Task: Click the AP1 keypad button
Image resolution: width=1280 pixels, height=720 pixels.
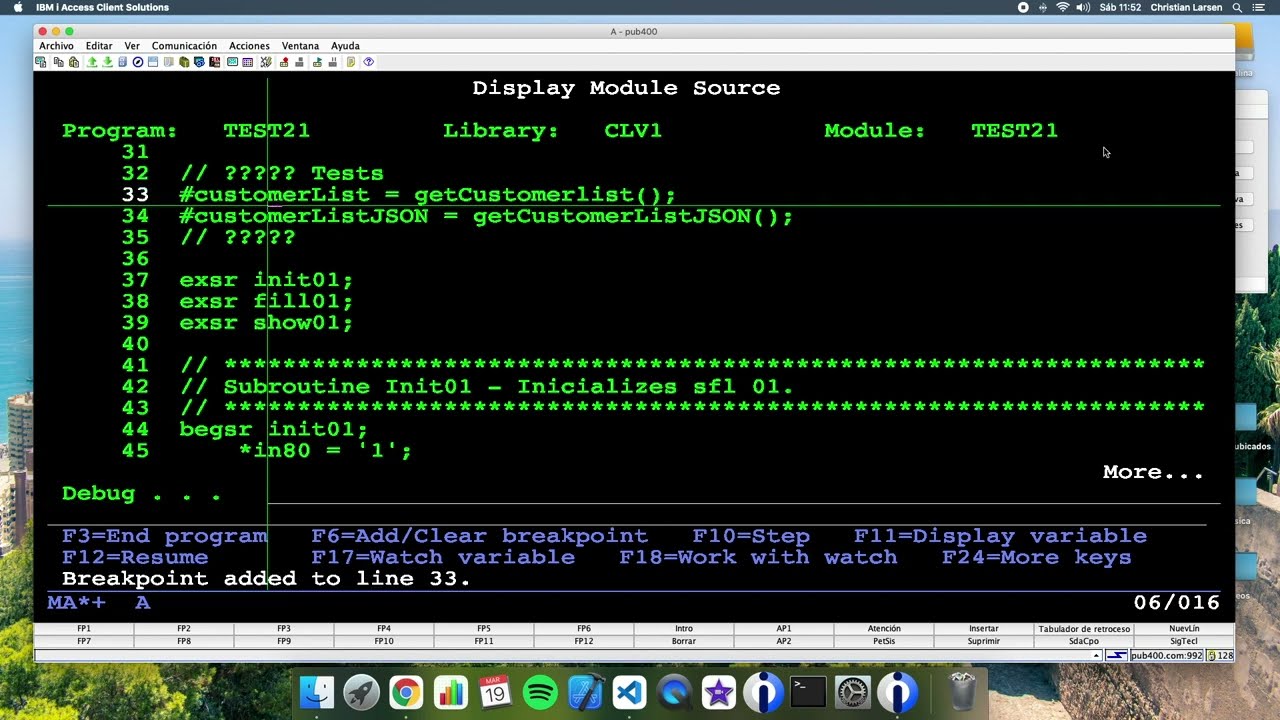Action: [x=784, y=629]
